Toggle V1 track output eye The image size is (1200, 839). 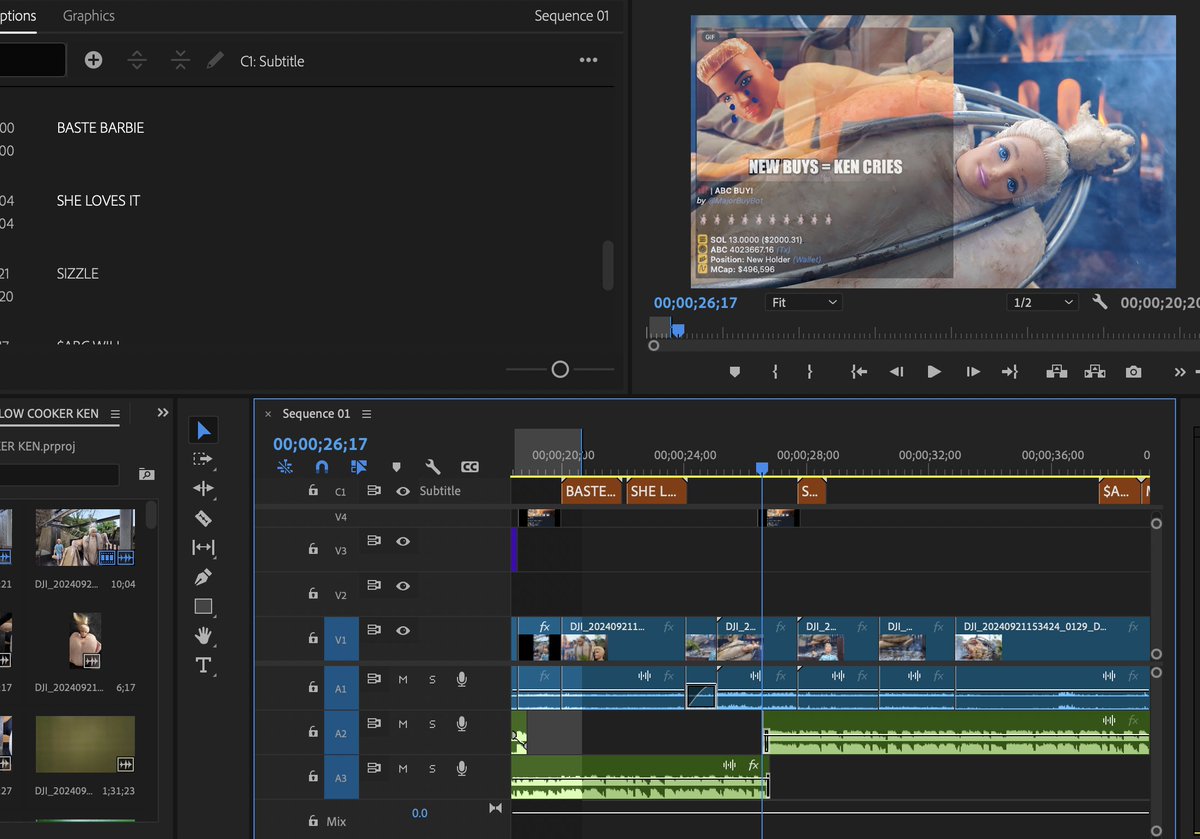[x=403, y=630]
